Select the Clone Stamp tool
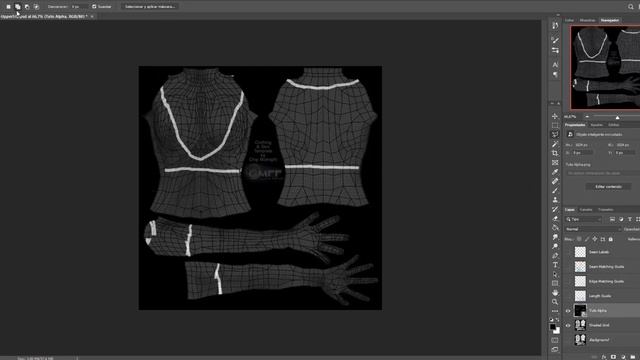The width and height of the screenshot is (640, 360). pyautogui.click(x=555, y=200)
